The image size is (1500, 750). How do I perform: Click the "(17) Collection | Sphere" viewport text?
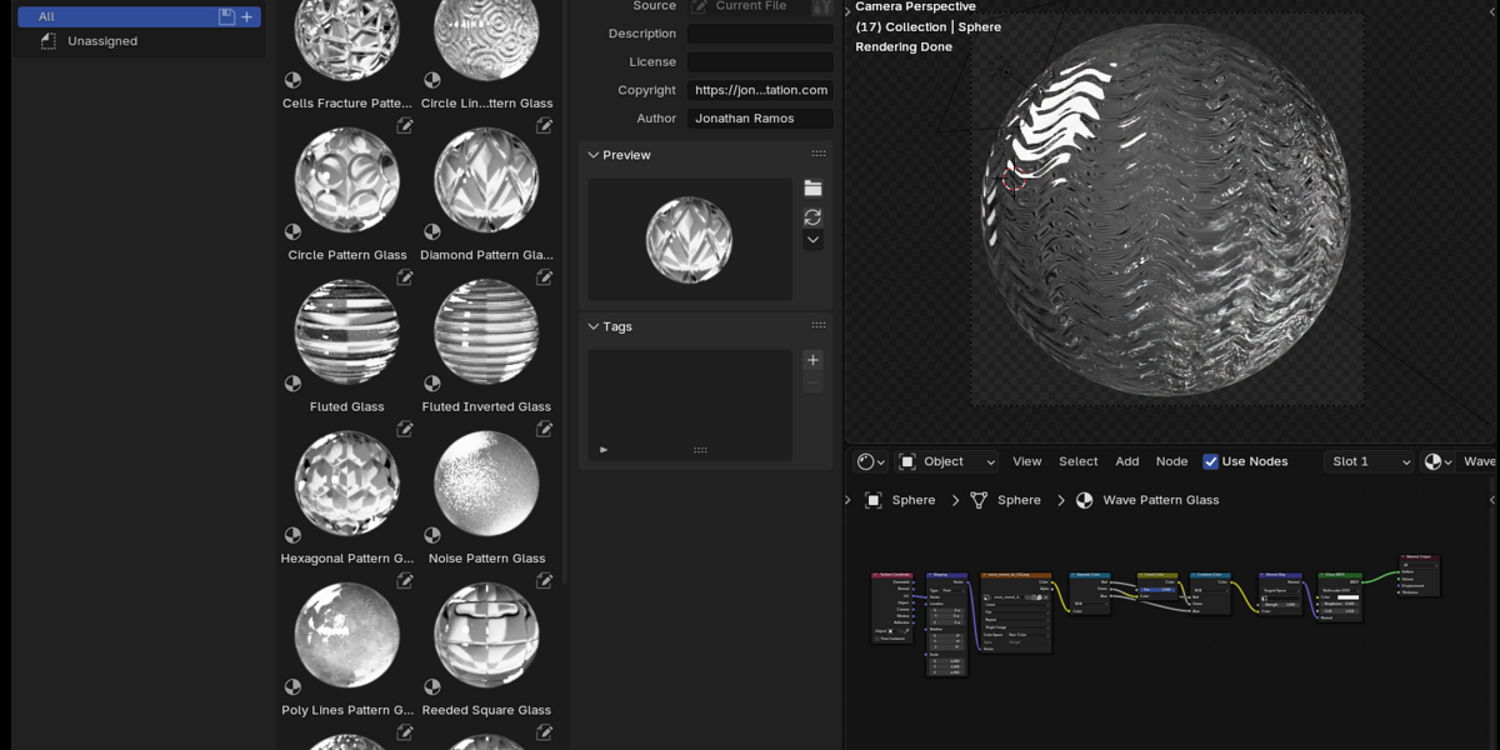click(x=928, y=27)
